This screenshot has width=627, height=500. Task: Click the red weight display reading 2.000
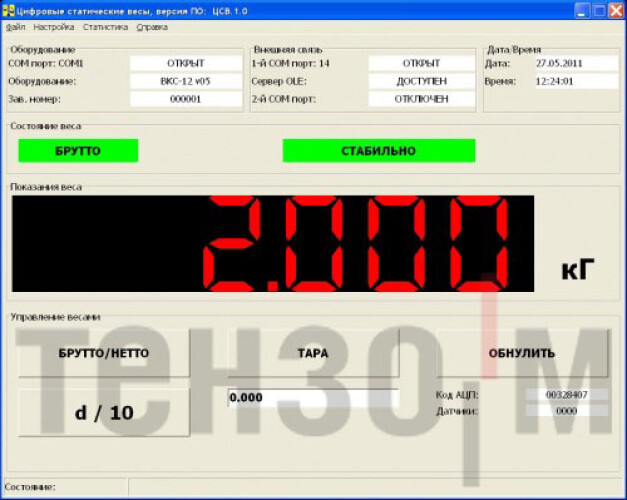point(272,243)
